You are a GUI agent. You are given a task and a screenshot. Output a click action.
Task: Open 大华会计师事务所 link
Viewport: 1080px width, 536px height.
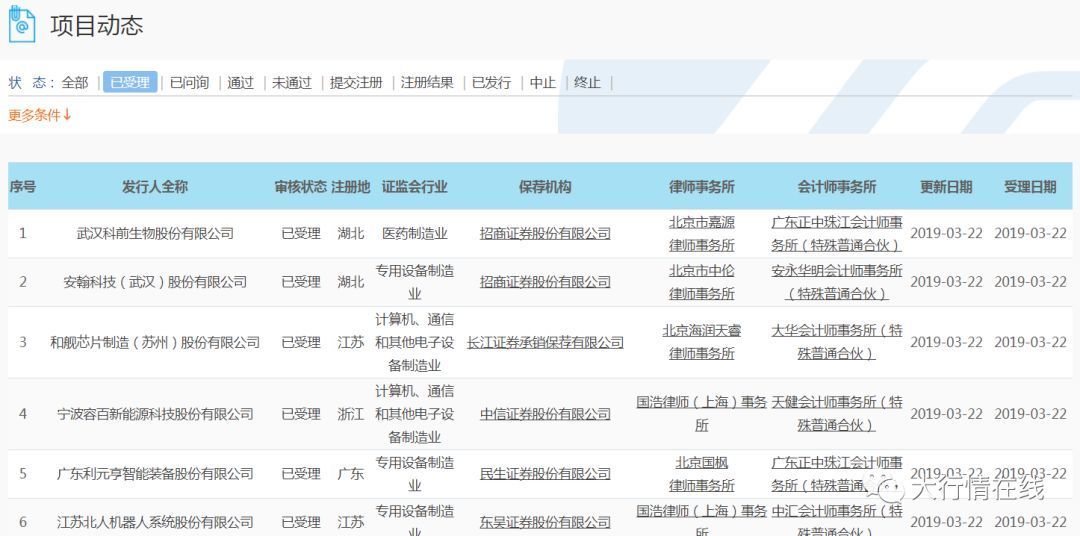pyautogui.click(x=837, y=342)
